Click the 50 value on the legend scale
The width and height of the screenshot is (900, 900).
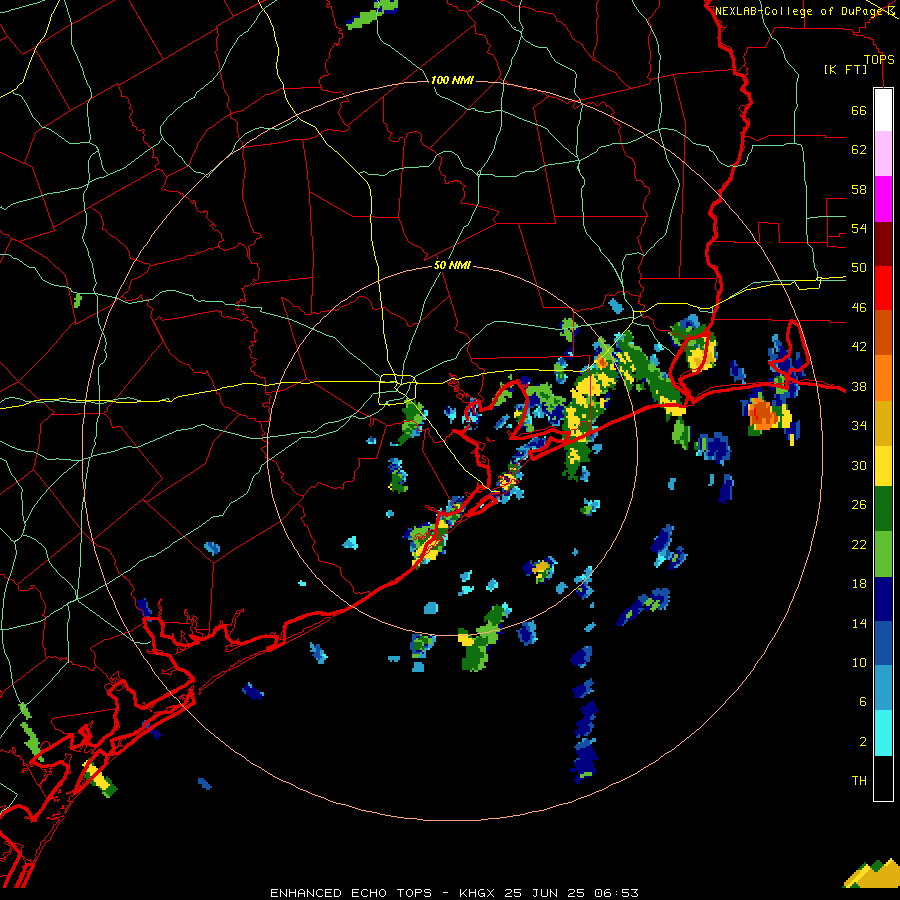click(859, 268)
